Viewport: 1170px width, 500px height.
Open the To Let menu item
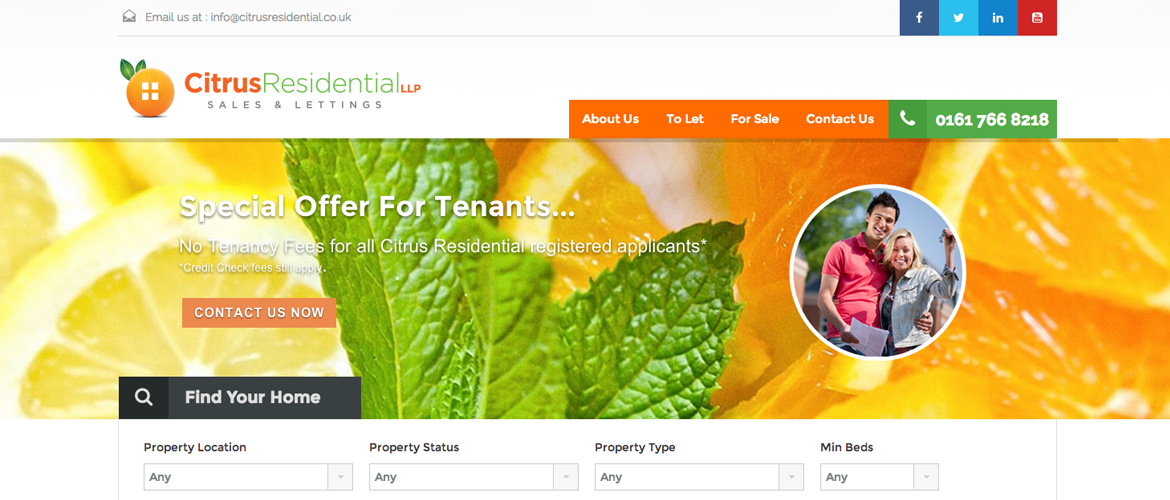[685, 119]
